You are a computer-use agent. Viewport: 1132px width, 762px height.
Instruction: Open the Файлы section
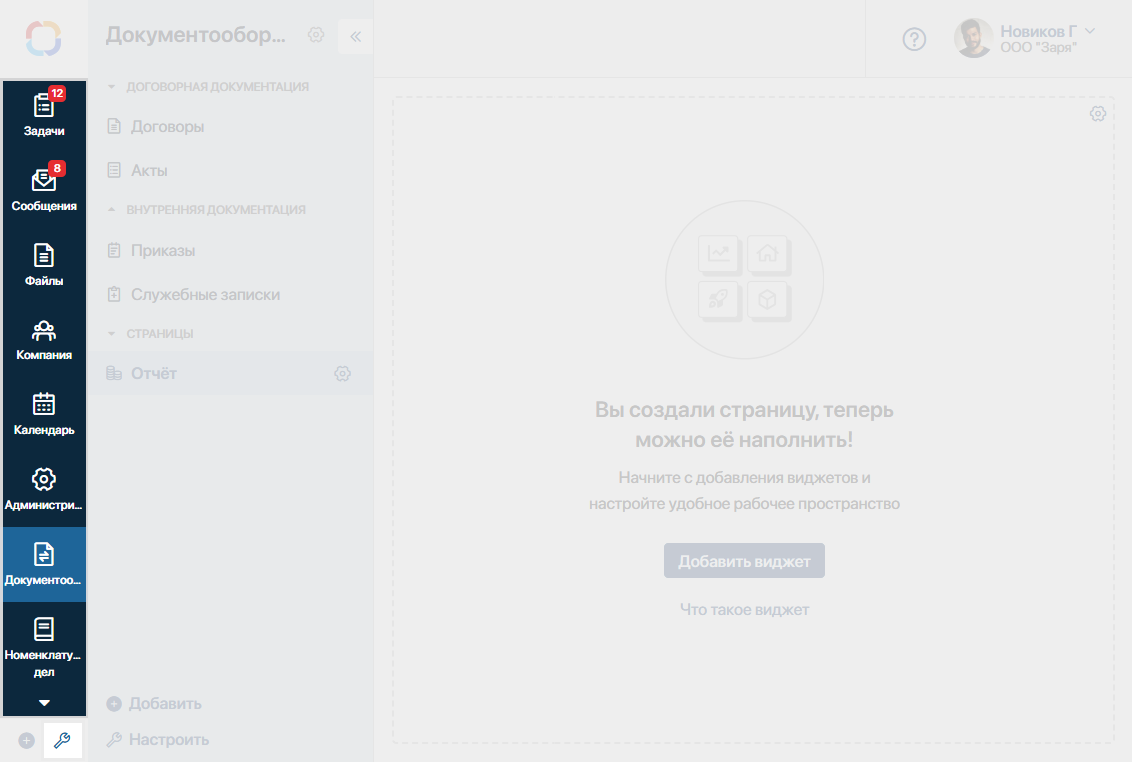point(44,265)
